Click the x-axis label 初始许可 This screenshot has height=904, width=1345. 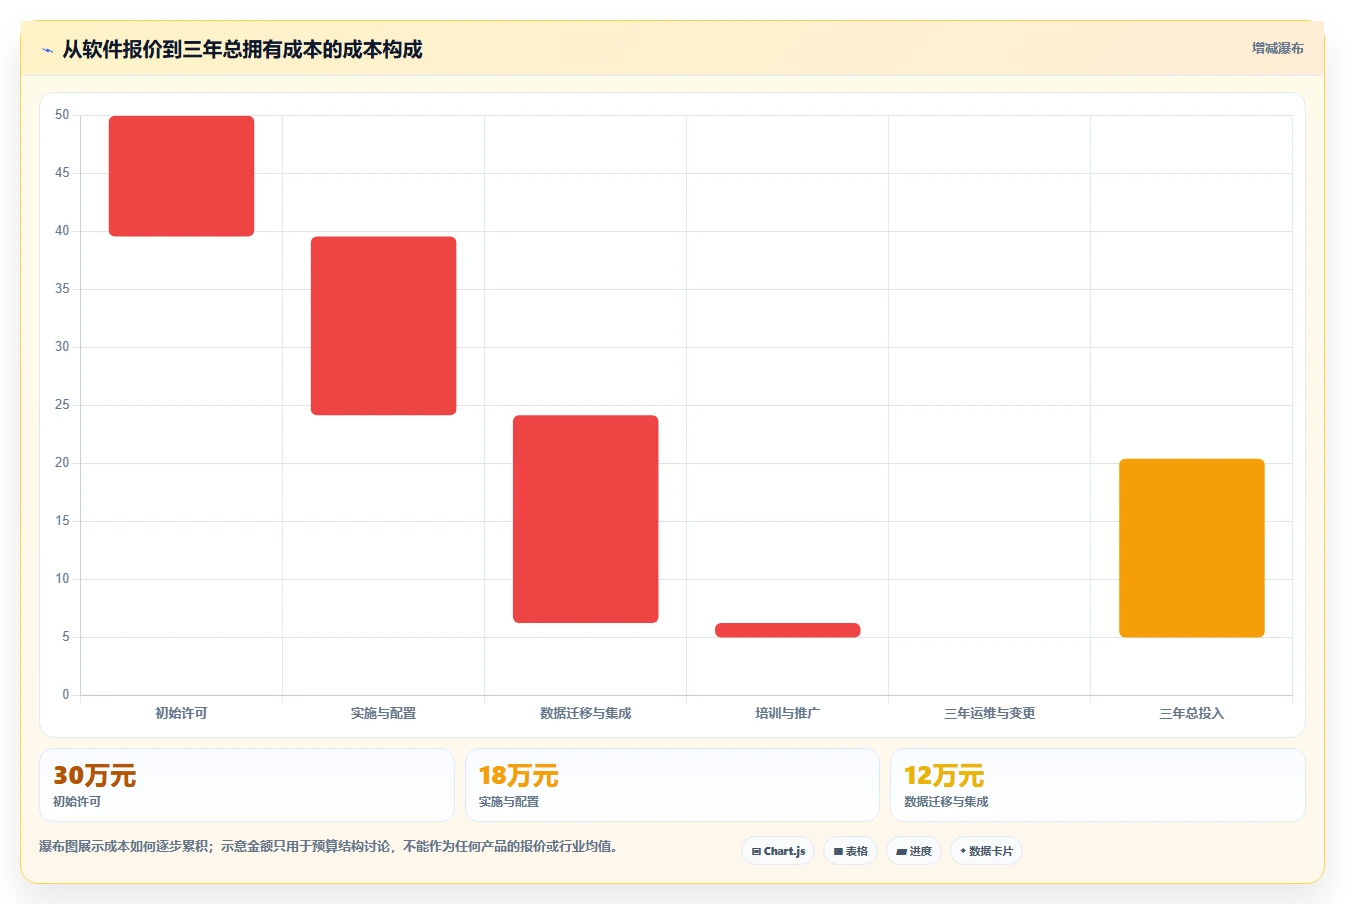click(x=181, y=713)
